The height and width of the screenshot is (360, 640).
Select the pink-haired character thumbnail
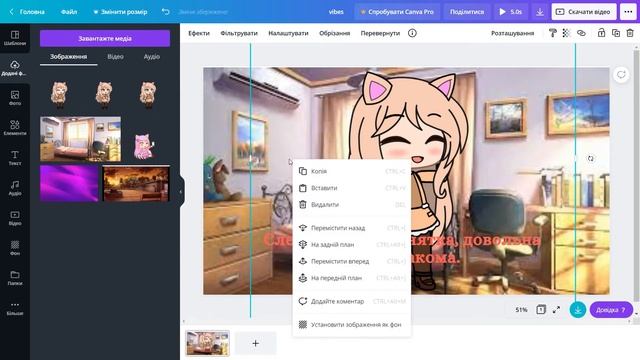click(143, 146)
